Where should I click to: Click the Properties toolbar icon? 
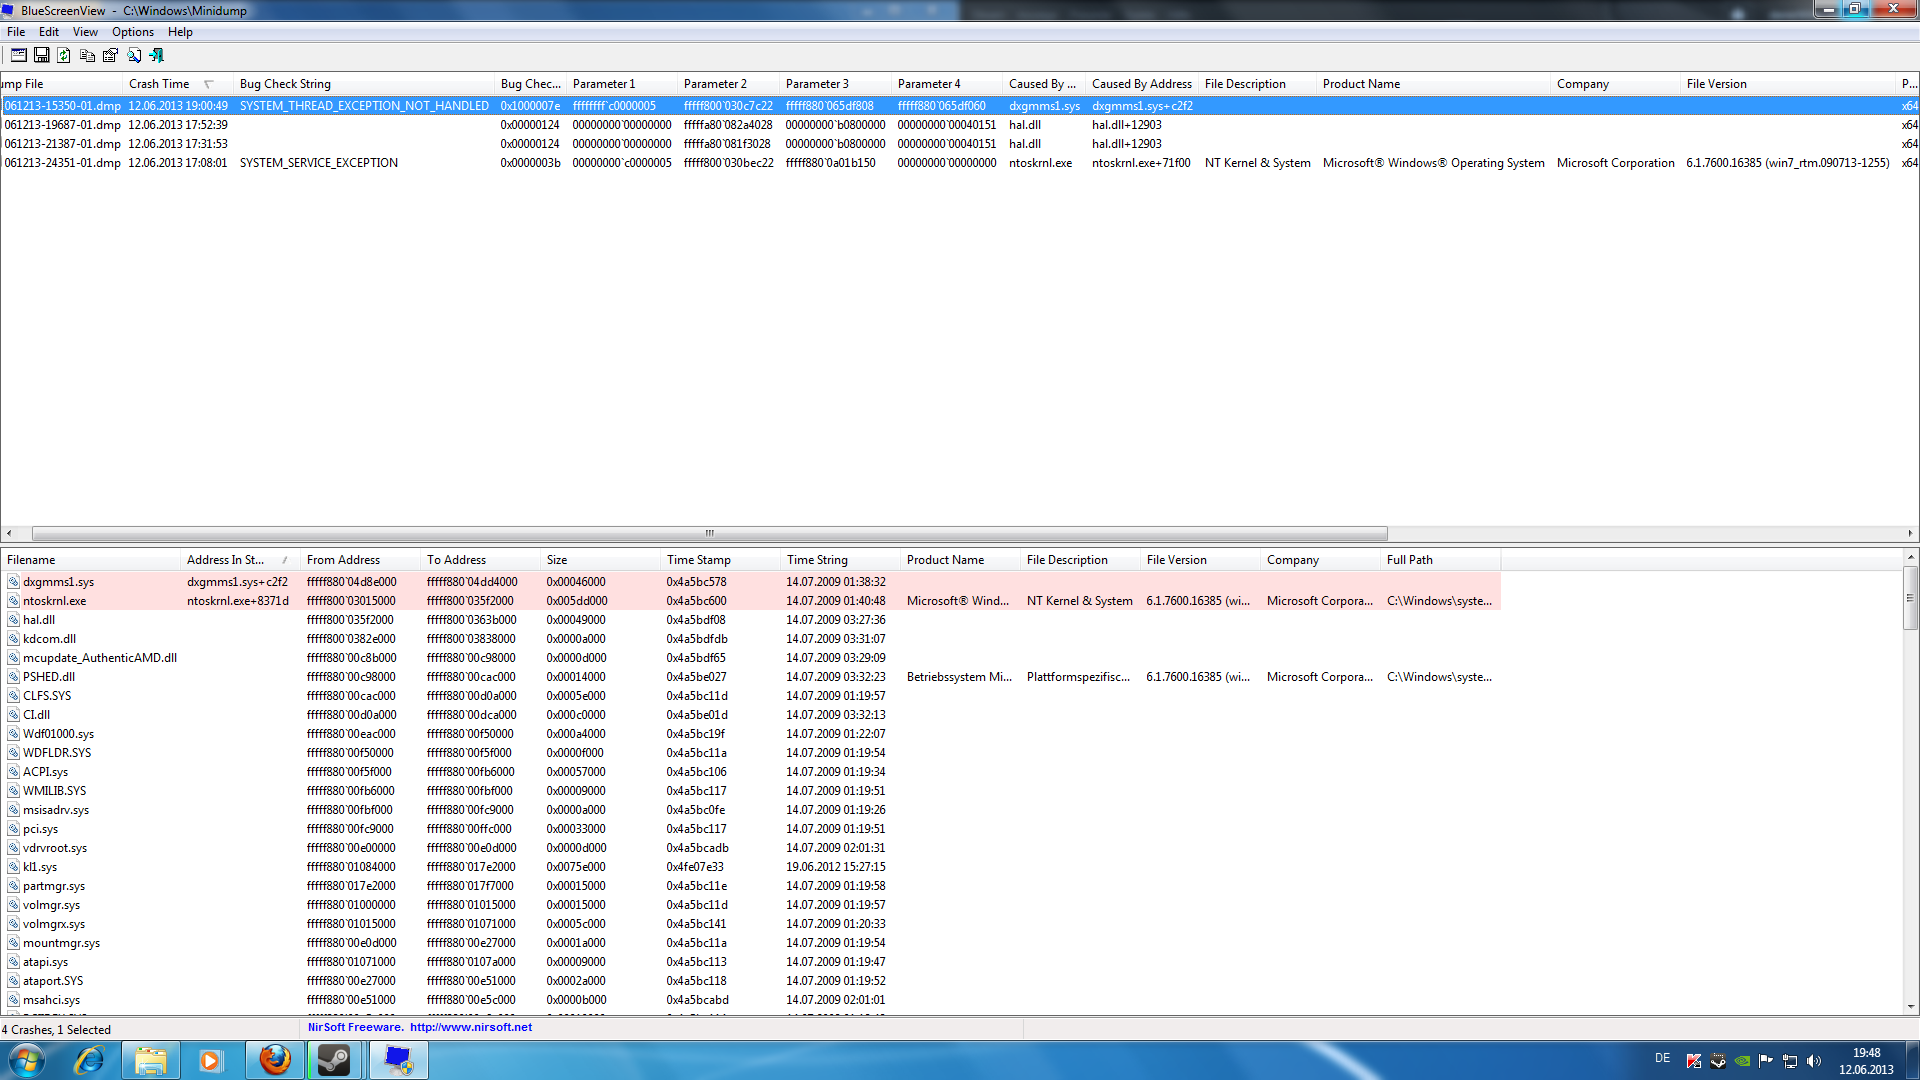click(x=110, y=55)
